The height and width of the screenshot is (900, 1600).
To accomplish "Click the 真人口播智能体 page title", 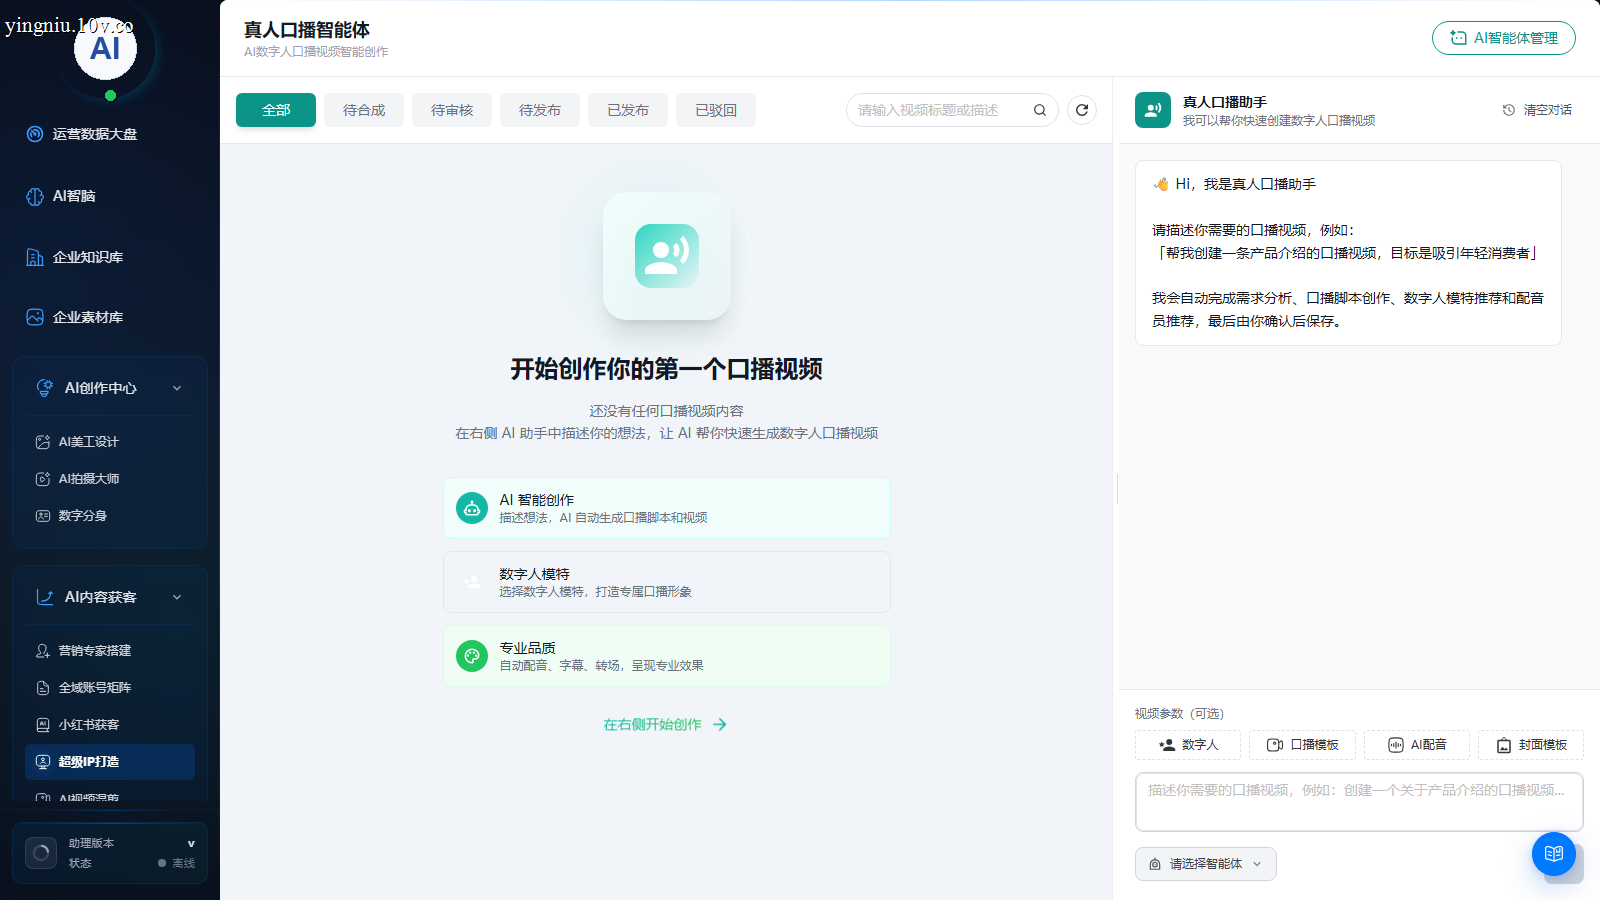I will (307, 30).
